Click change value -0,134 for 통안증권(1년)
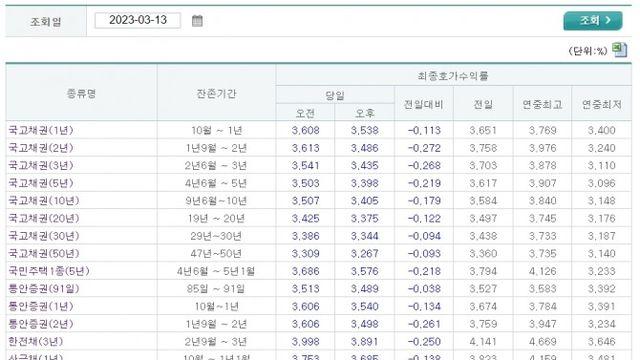 (424, 306)
